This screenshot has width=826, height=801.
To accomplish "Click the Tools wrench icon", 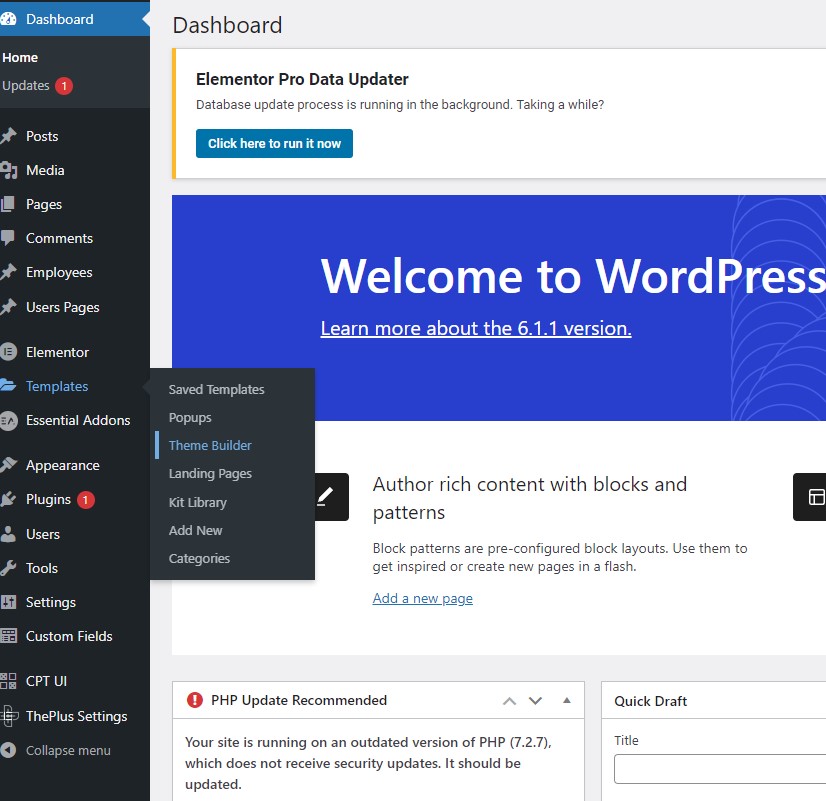I will (8, 568).
